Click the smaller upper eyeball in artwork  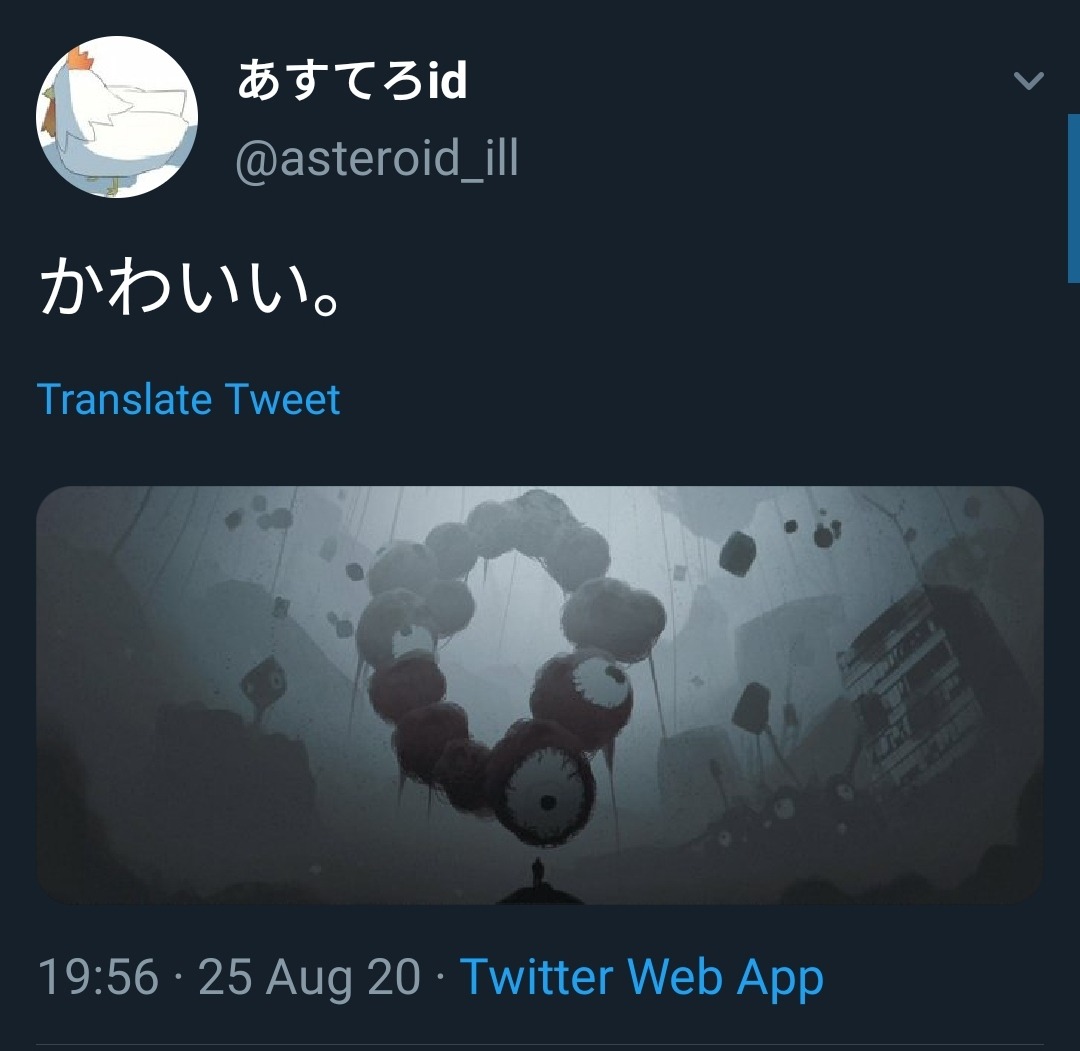[x=600, y=682]
